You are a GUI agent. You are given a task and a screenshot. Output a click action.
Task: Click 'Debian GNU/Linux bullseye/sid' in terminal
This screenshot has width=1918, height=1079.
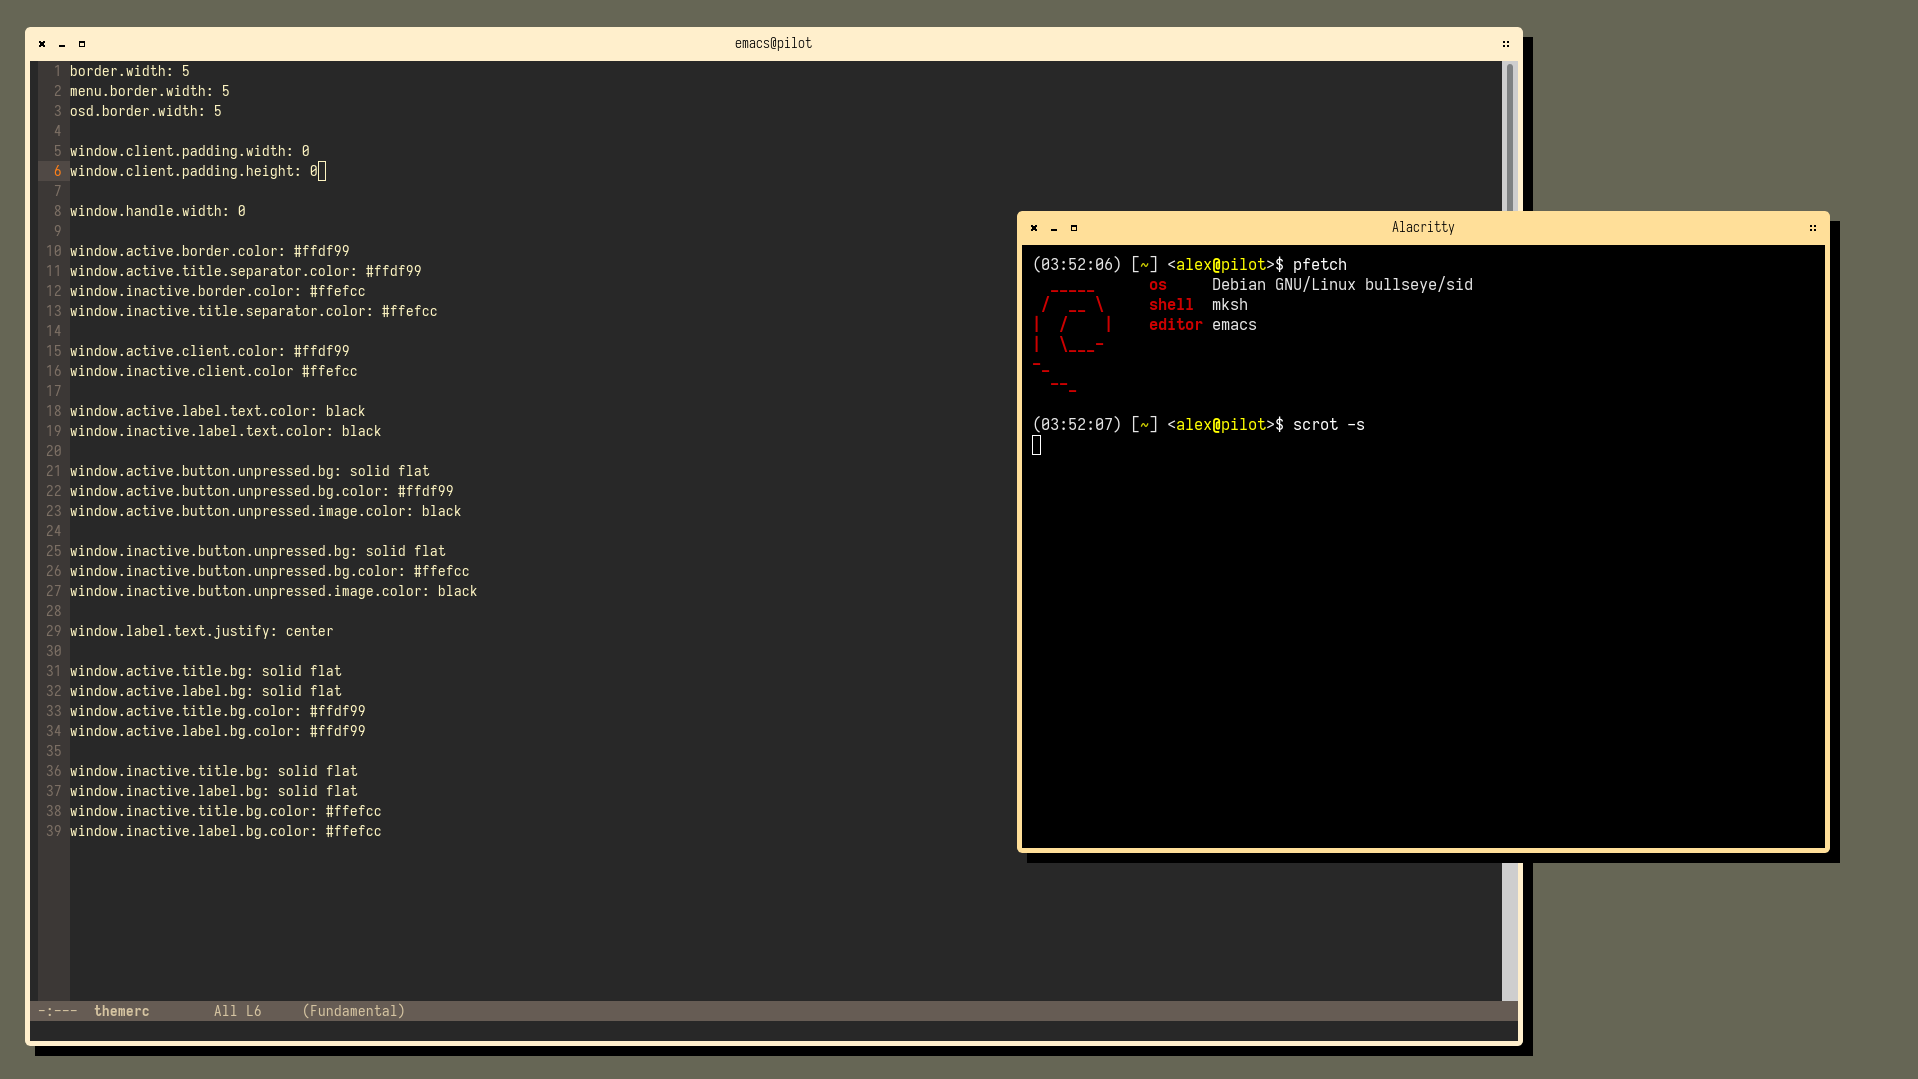1342,285
